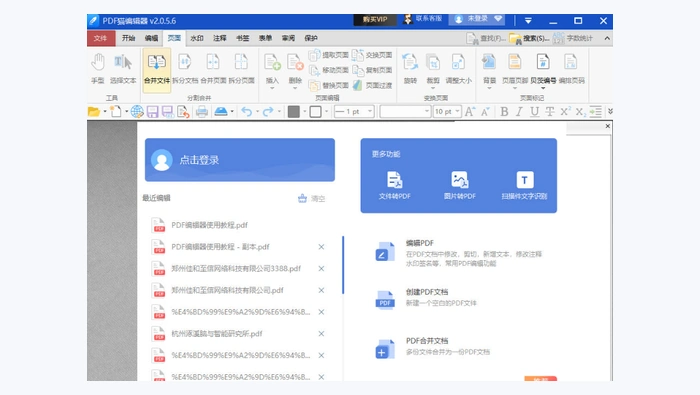Toggle Underline formatting (U)

pyautogui.click(x=534, y=112)
